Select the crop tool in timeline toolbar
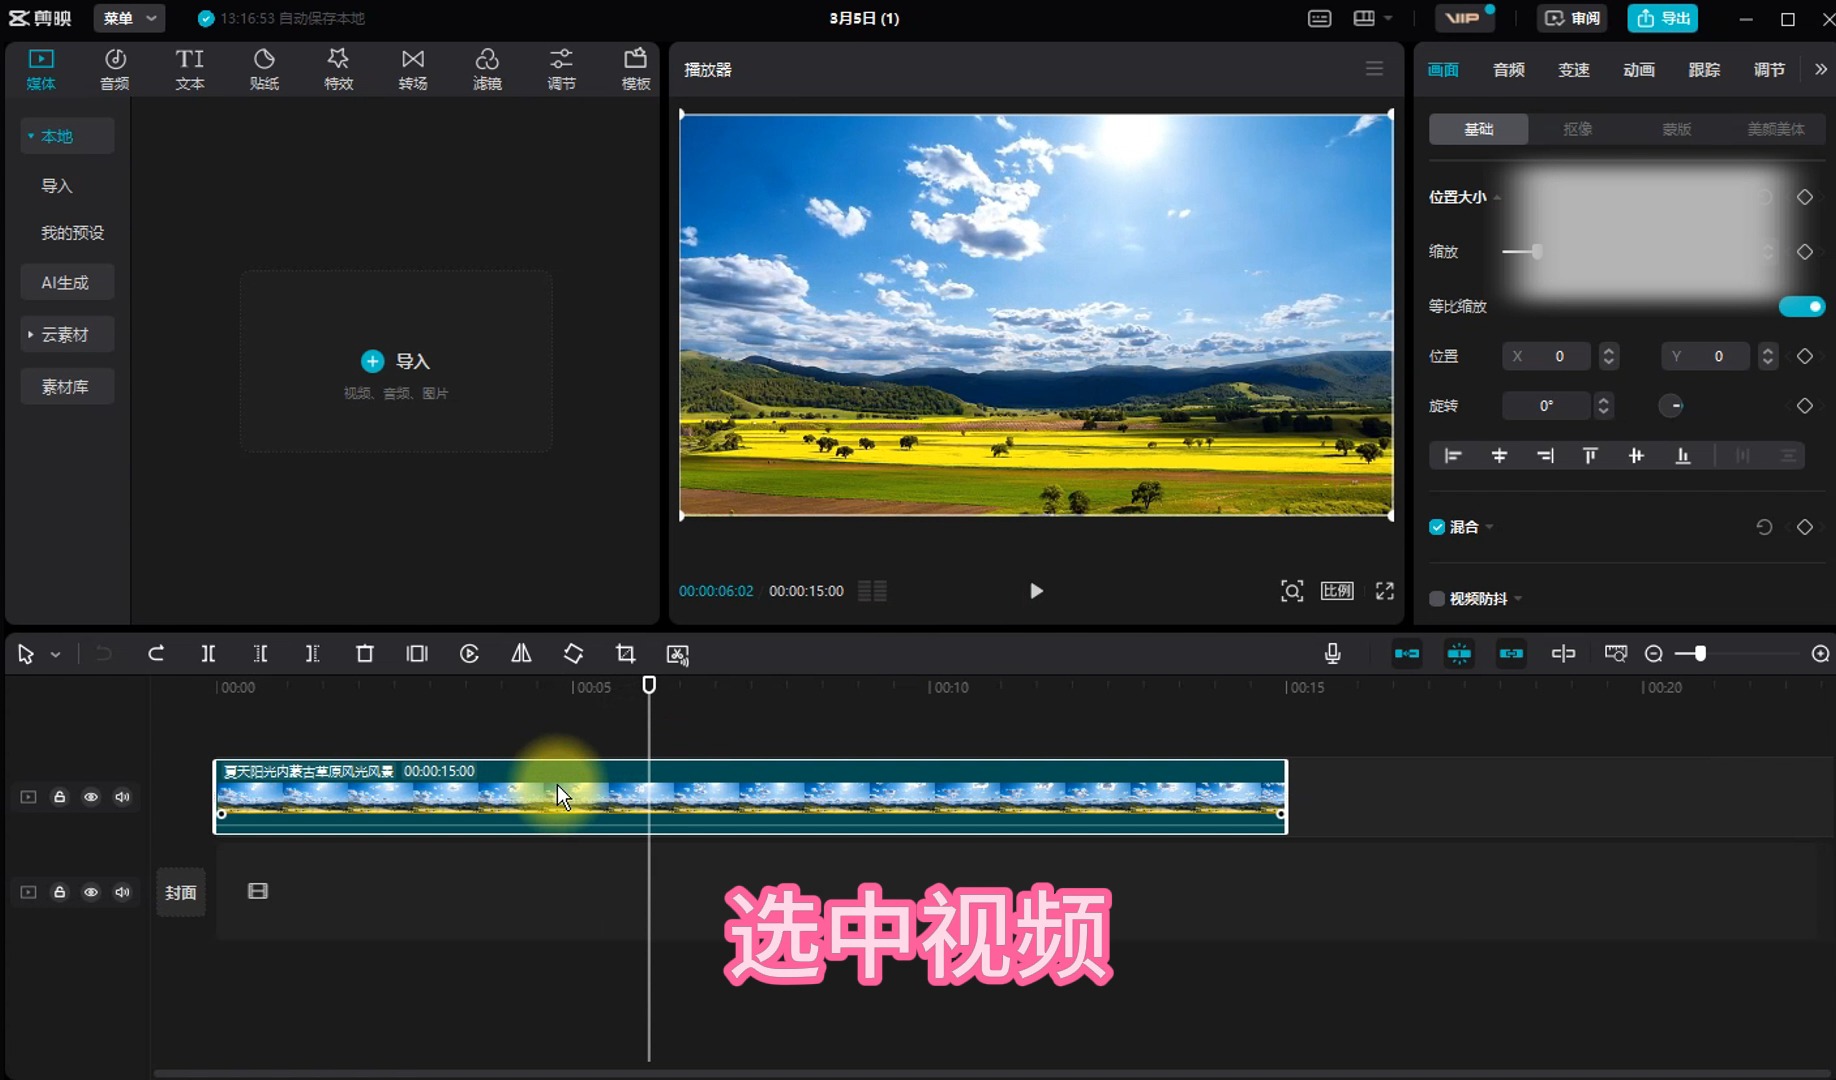The width and height of the screenshot is (1836, 1080). tap(624, 654)
